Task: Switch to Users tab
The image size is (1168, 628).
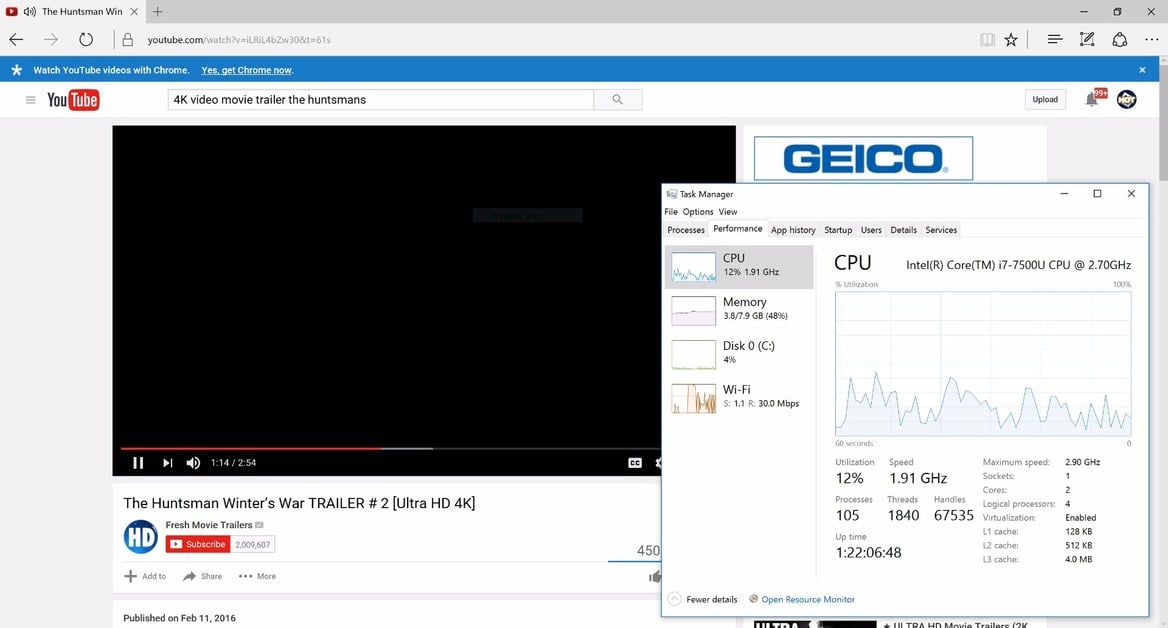Action: tap(872, 229)
